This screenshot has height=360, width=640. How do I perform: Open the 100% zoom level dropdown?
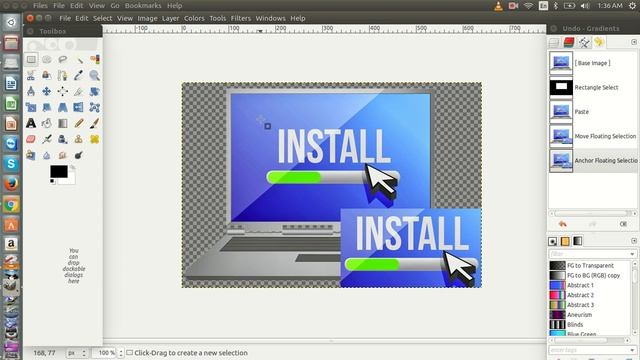[x=108, y=353]
